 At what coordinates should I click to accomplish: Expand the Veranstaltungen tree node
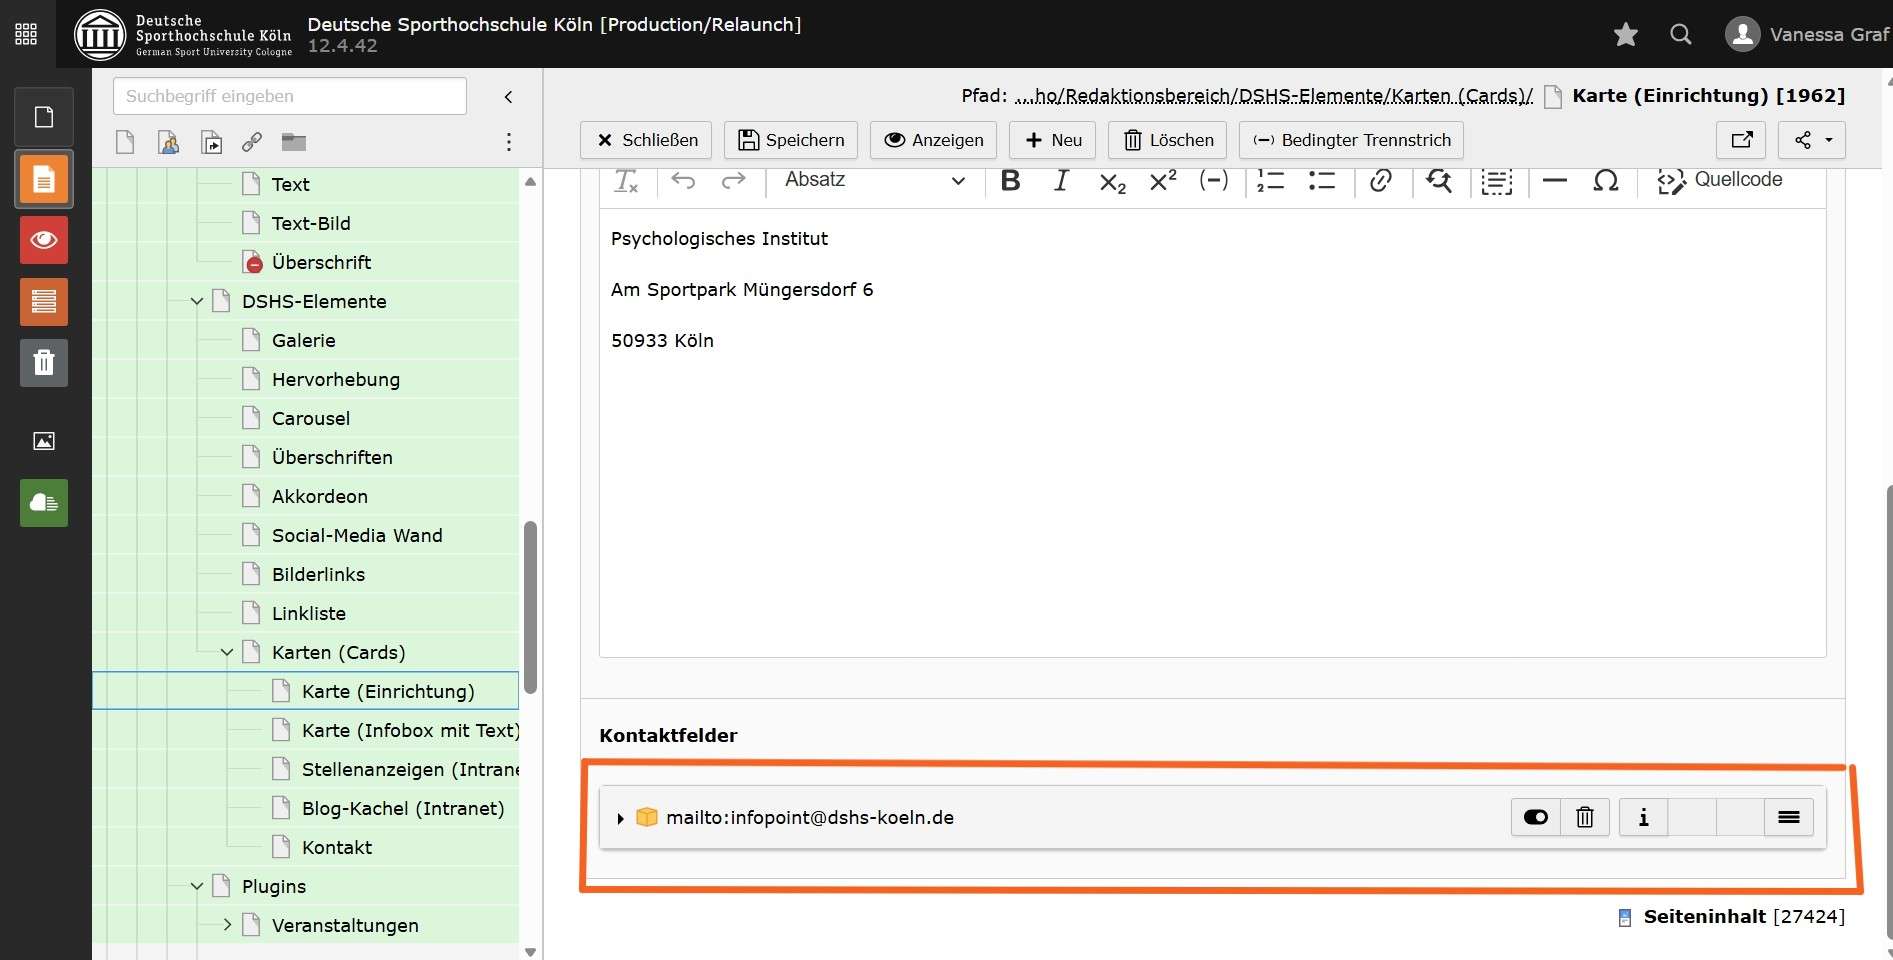tap(227, 925)
